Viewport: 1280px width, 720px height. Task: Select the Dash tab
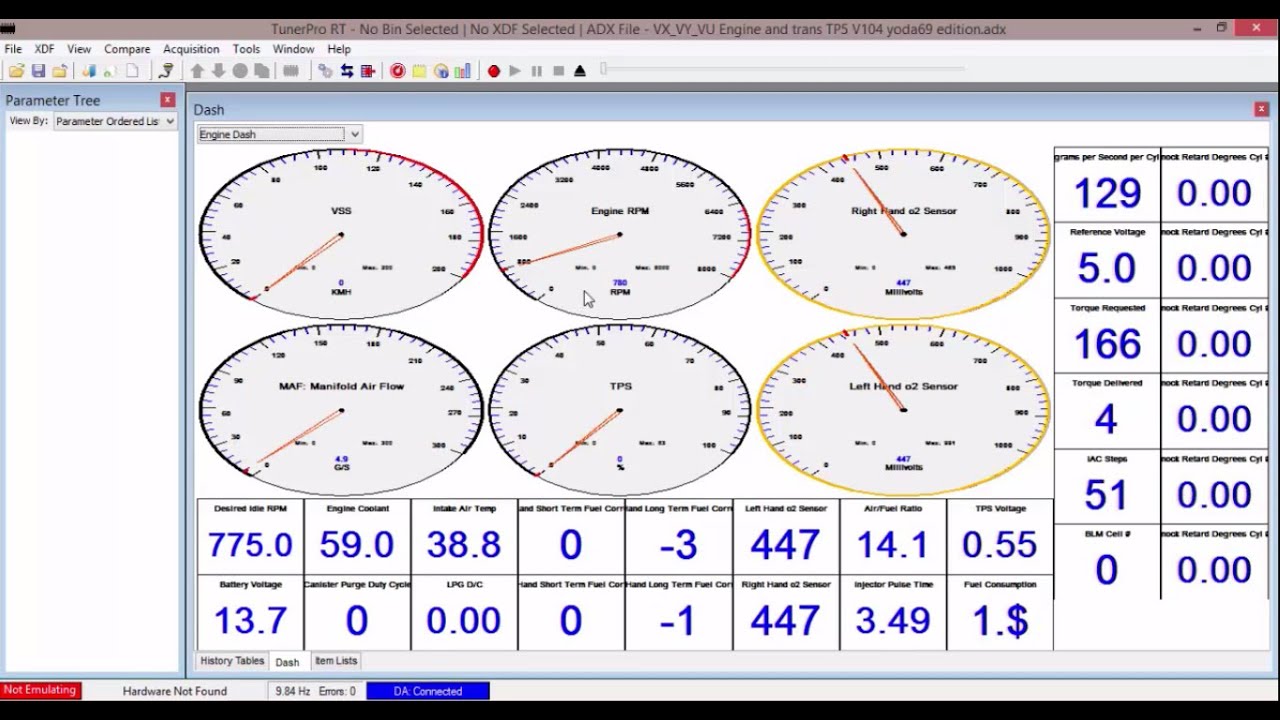pos(287,662)
